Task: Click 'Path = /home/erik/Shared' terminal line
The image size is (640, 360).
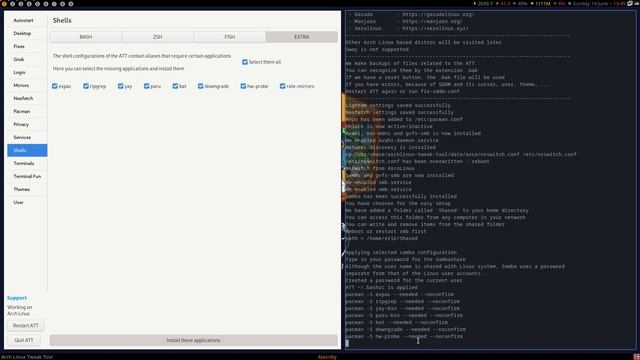Action: (382, 238)
